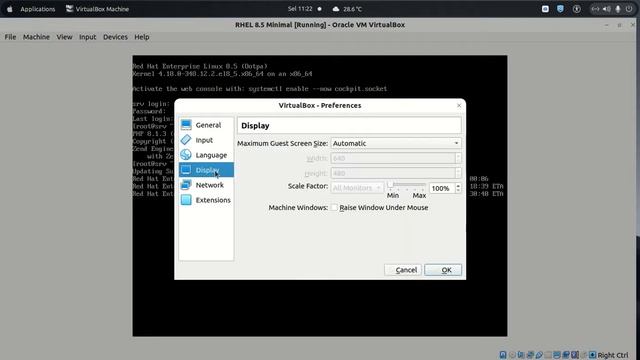Open the Applications menu in top panel
The width and height of the screenshot is (640, 360).
[x=38, y=9]
